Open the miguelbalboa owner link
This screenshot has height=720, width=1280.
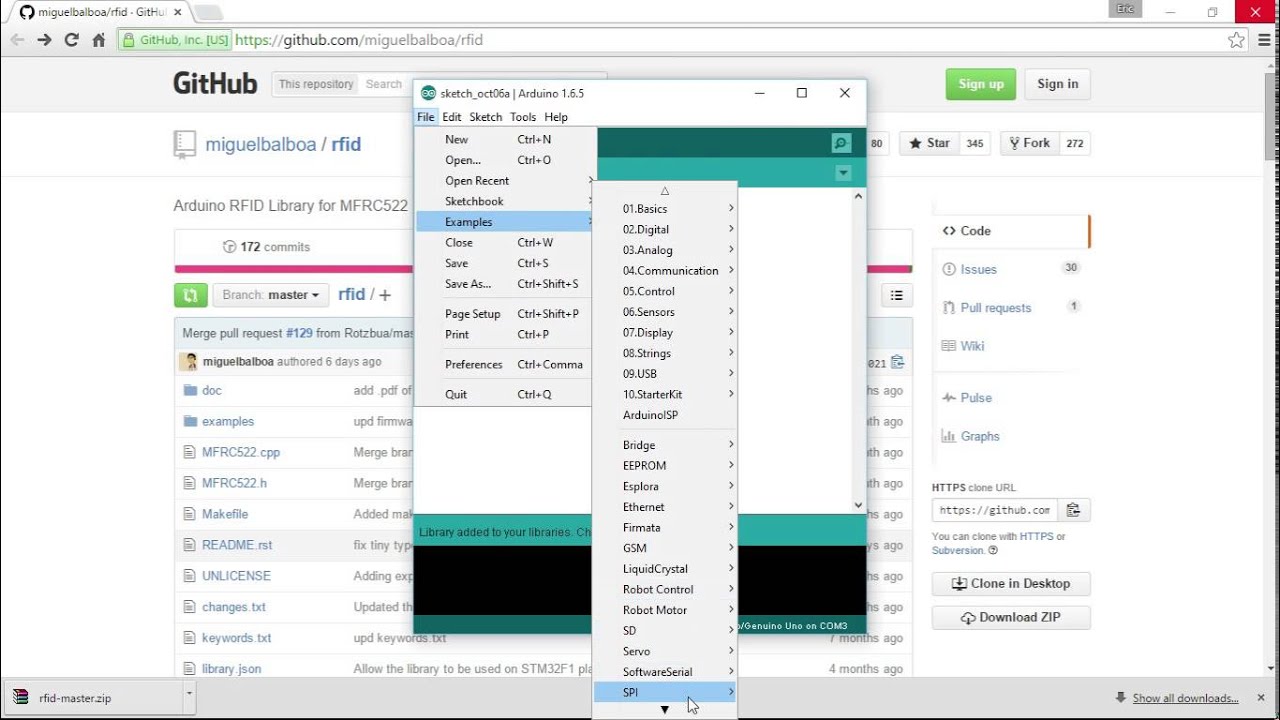(x=261, y=144)
